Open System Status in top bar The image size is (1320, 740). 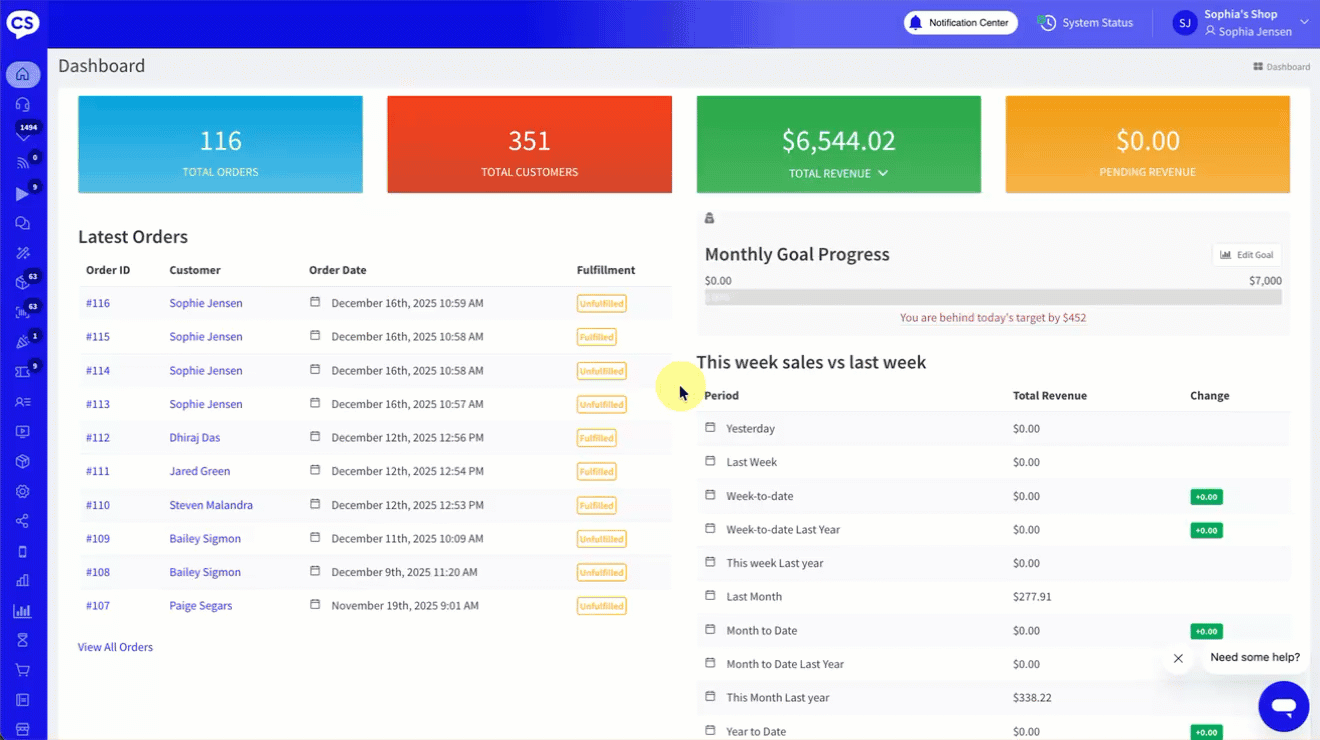1086,23
